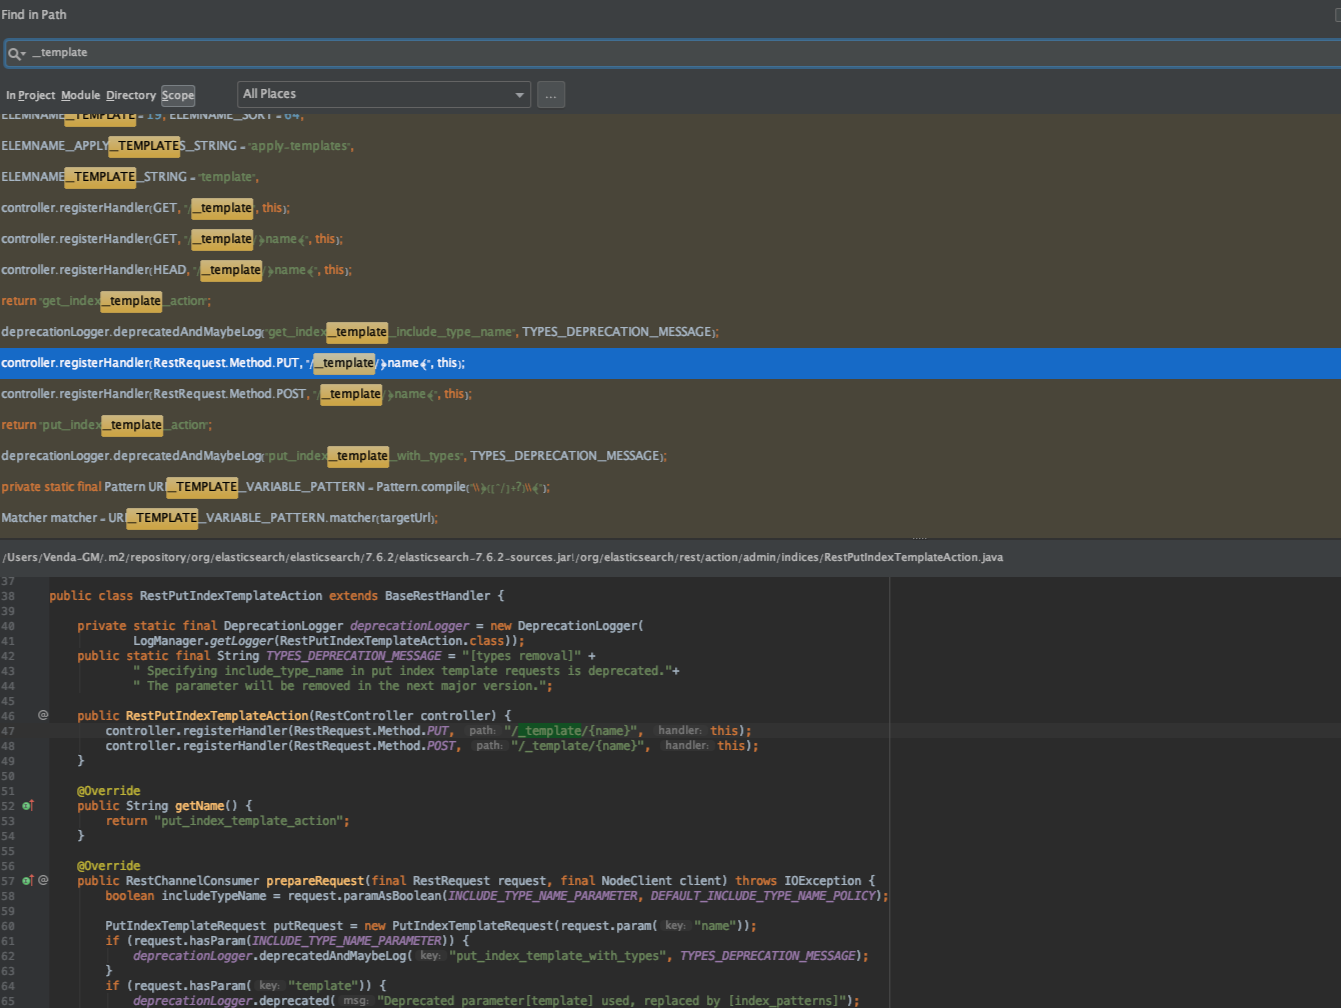This screenshot has width=1341, height=1008.
Task: Open the All Places scope dropdown
Action: click(x=375, y=94)
